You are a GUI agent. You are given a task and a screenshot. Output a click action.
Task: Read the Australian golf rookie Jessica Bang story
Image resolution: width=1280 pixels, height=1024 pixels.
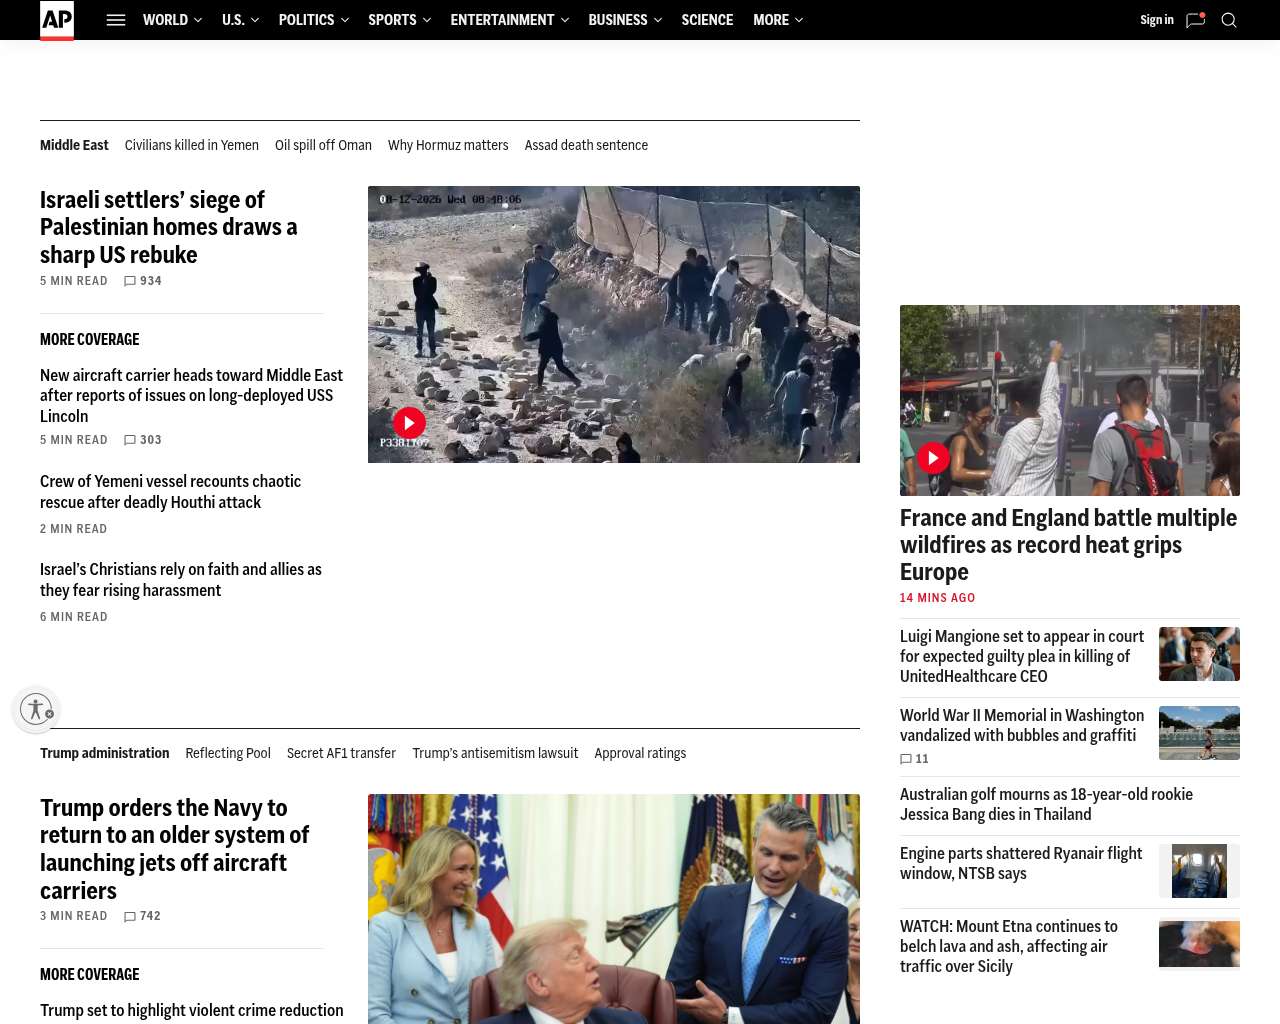click(1046, 804)
